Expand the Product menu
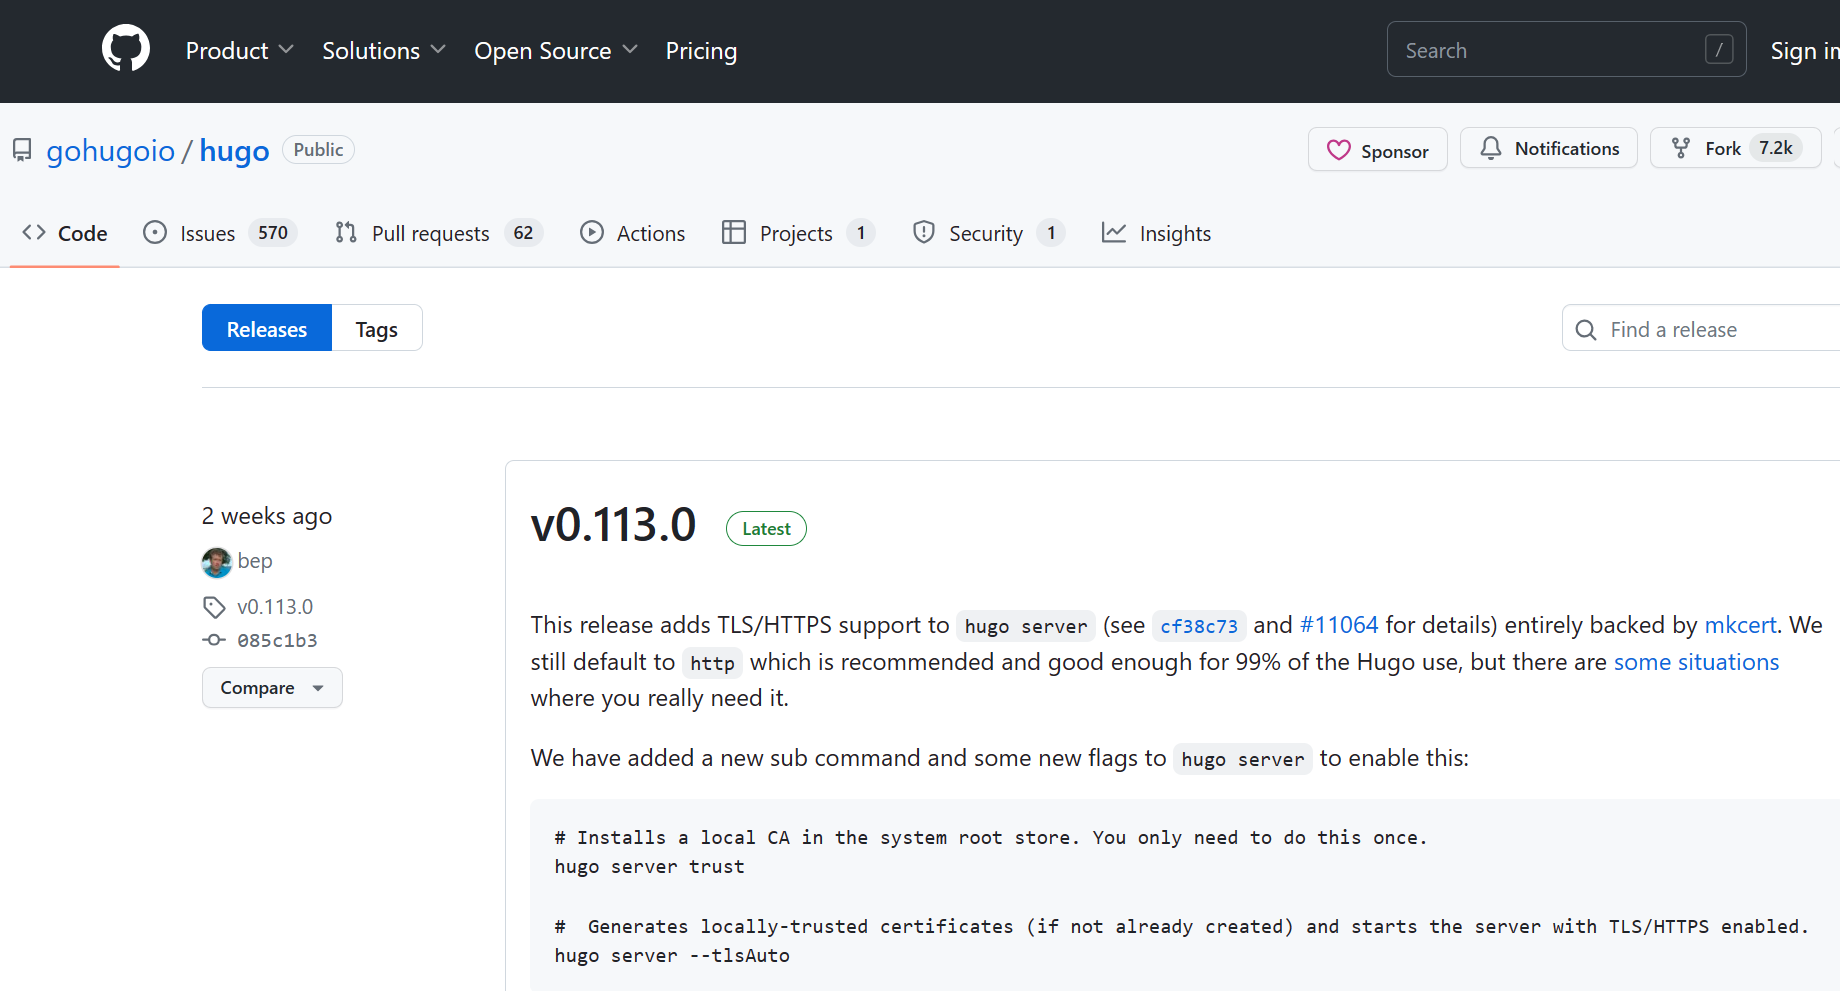This screenshot has width=1840, height=991. point(239,51)
